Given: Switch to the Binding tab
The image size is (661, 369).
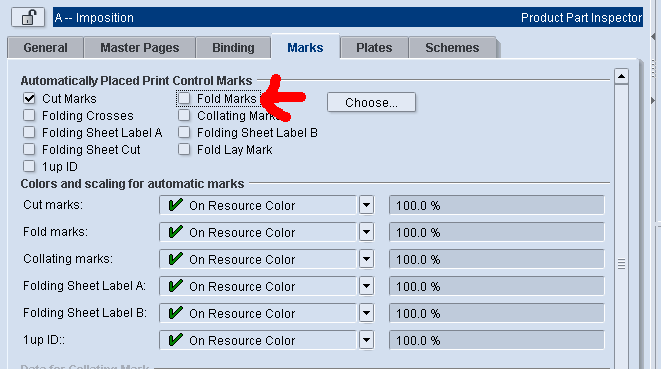Looking at the screenshot, I should tap(233, 48).
